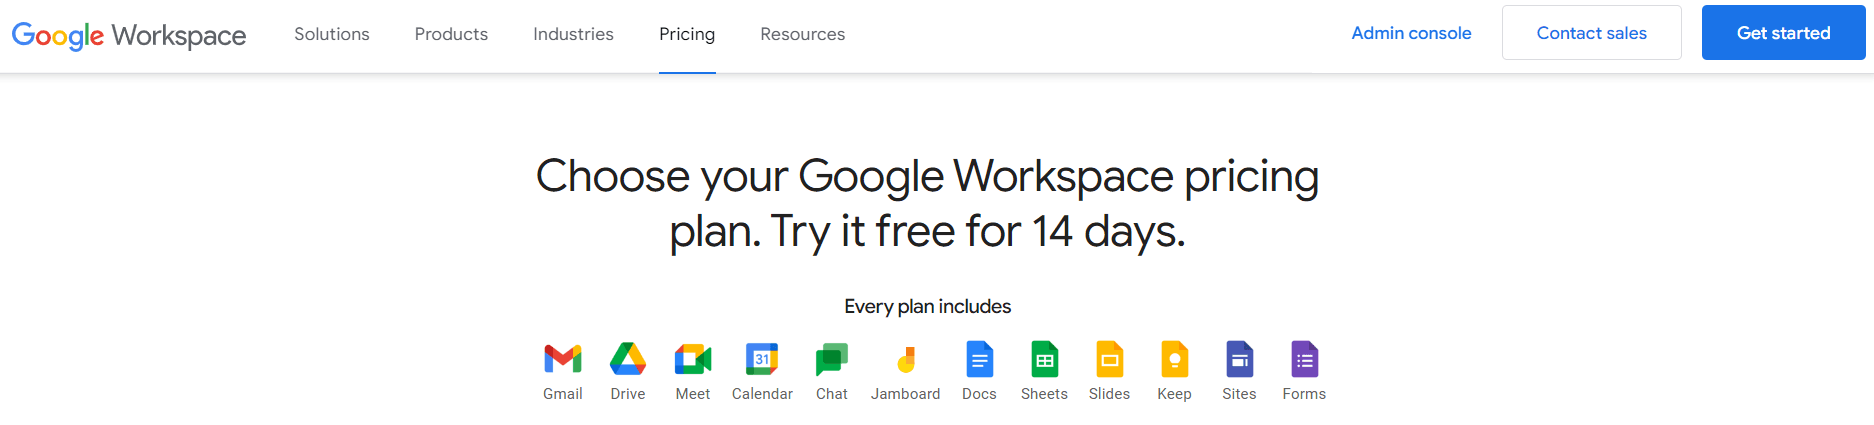Expand the Products menu

click(451, 34)
